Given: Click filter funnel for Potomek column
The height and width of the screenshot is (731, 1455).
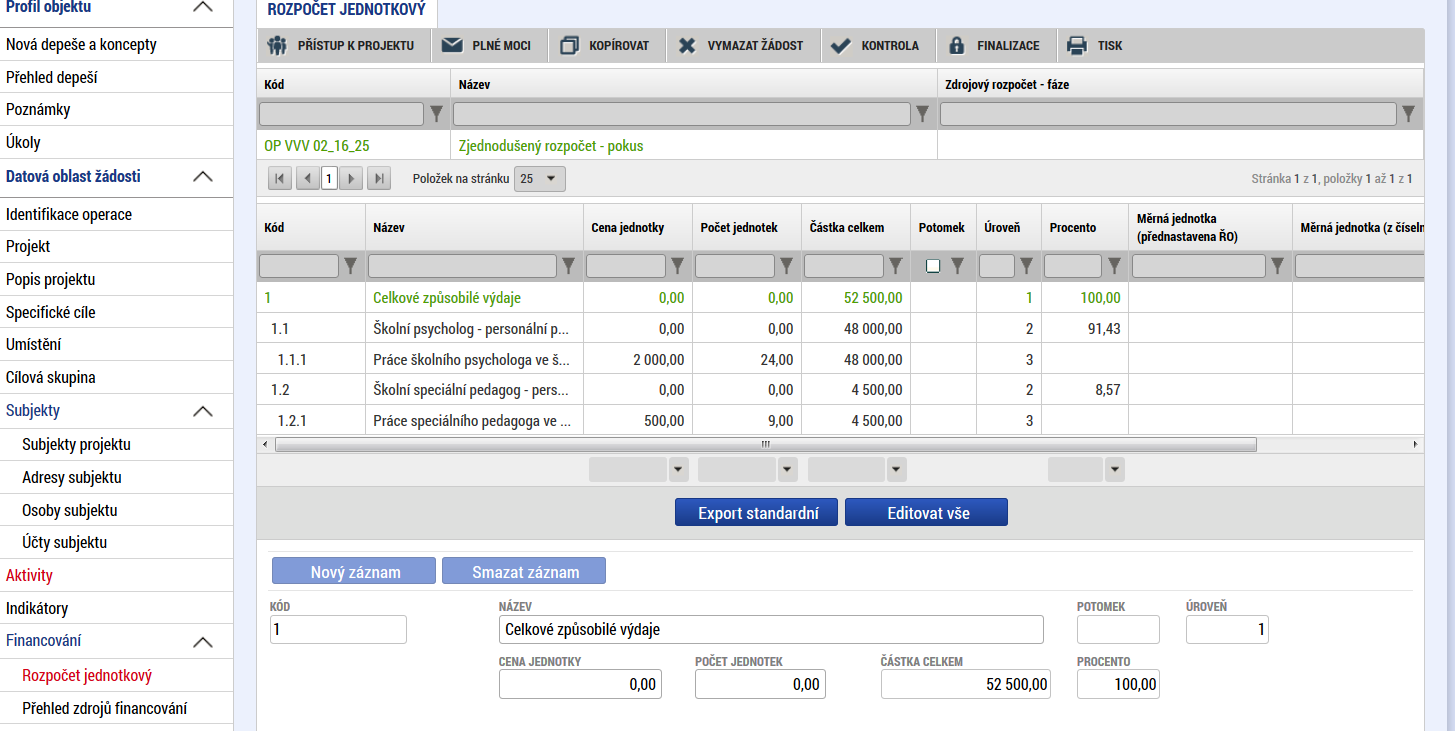Looking at the screenshot, I should (957, 266).
